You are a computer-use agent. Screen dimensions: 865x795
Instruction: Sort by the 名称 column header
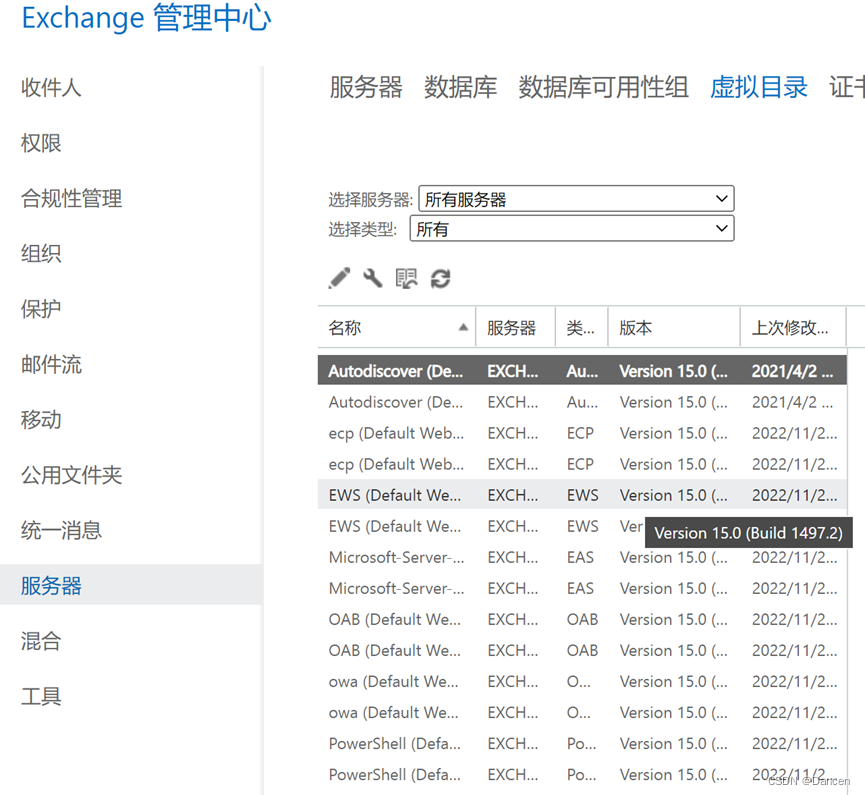396,328
